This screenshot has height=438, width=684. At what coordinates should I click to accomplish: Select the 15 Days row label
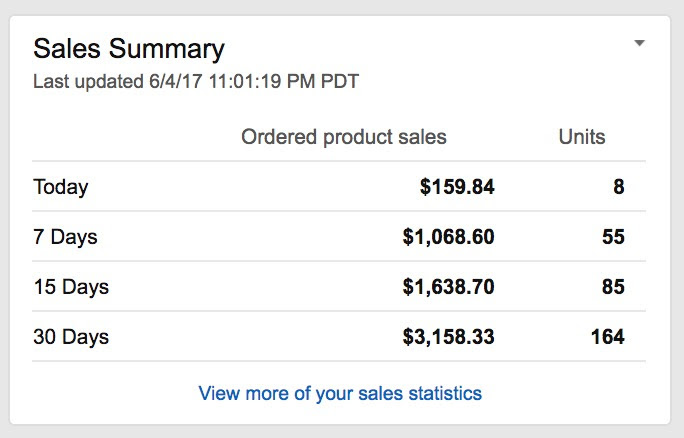click(71, 287)
